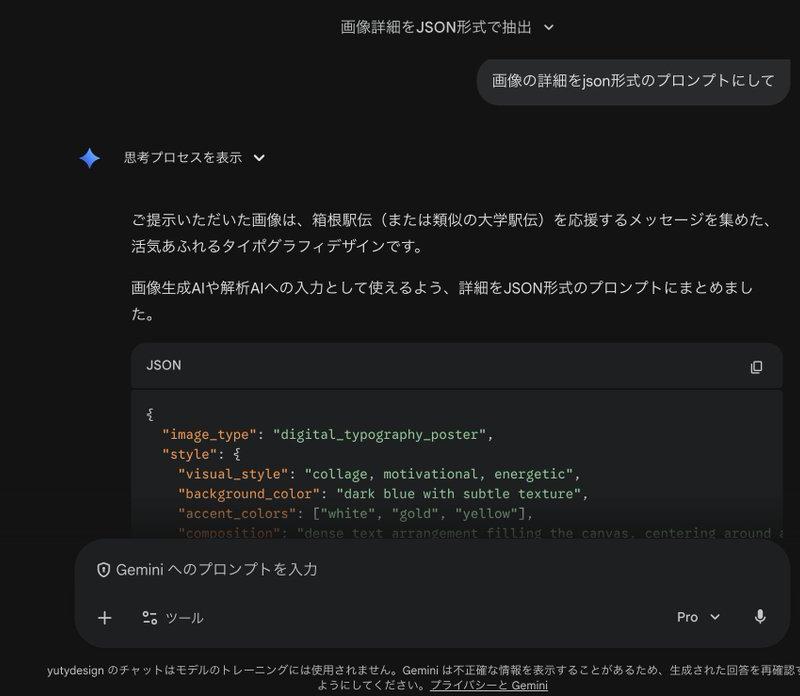800x696 pixels.
Task: Open the Pro model selector dropdown
Action: (x=698, y=617)
